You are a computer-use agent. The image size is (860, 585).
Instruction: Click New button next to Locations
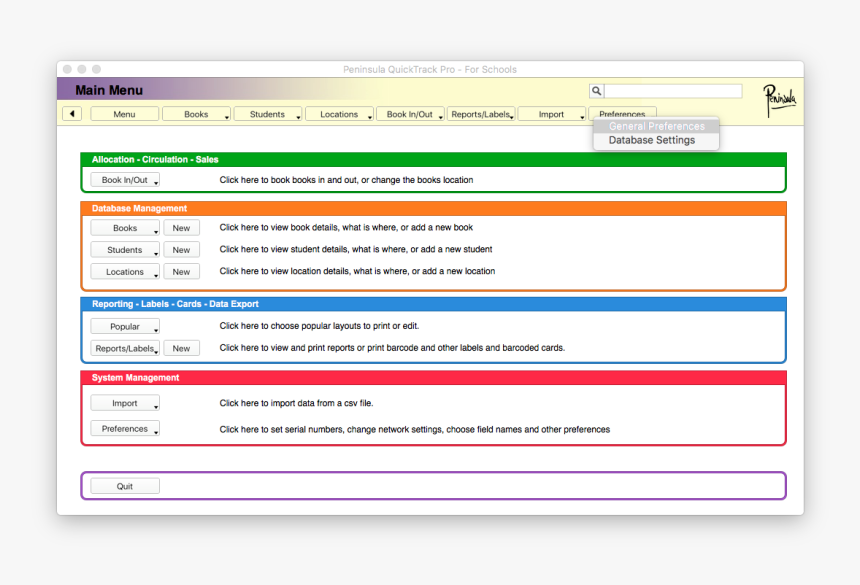[182, 272]
